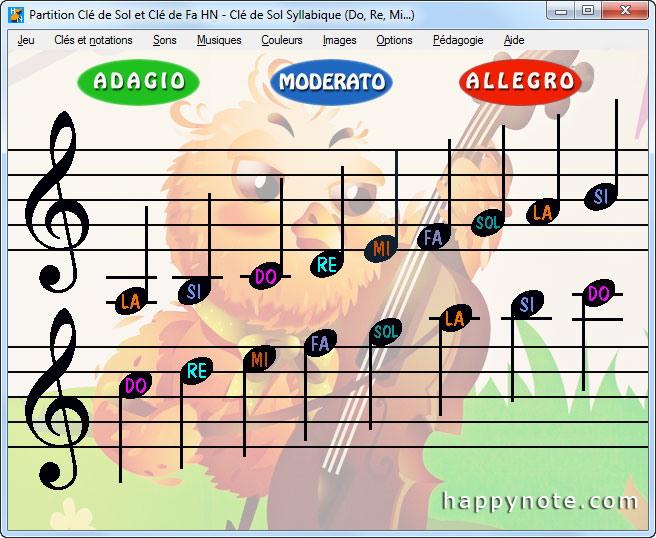Click the highest DO note above the lower staff
Image resolution: width=656 pixels, height=538 pixels.
[599, 293]
